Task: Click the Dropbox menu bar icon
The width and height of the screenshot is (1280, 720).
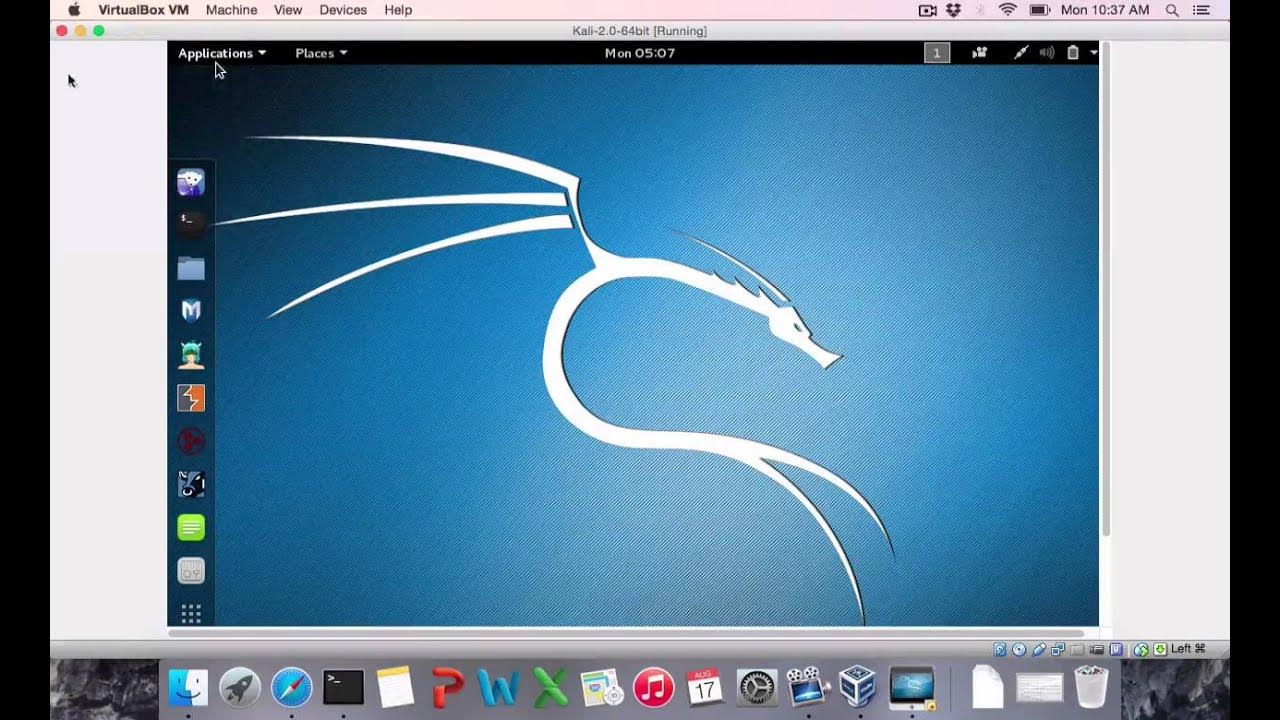Action: click(x=953, y=10)
